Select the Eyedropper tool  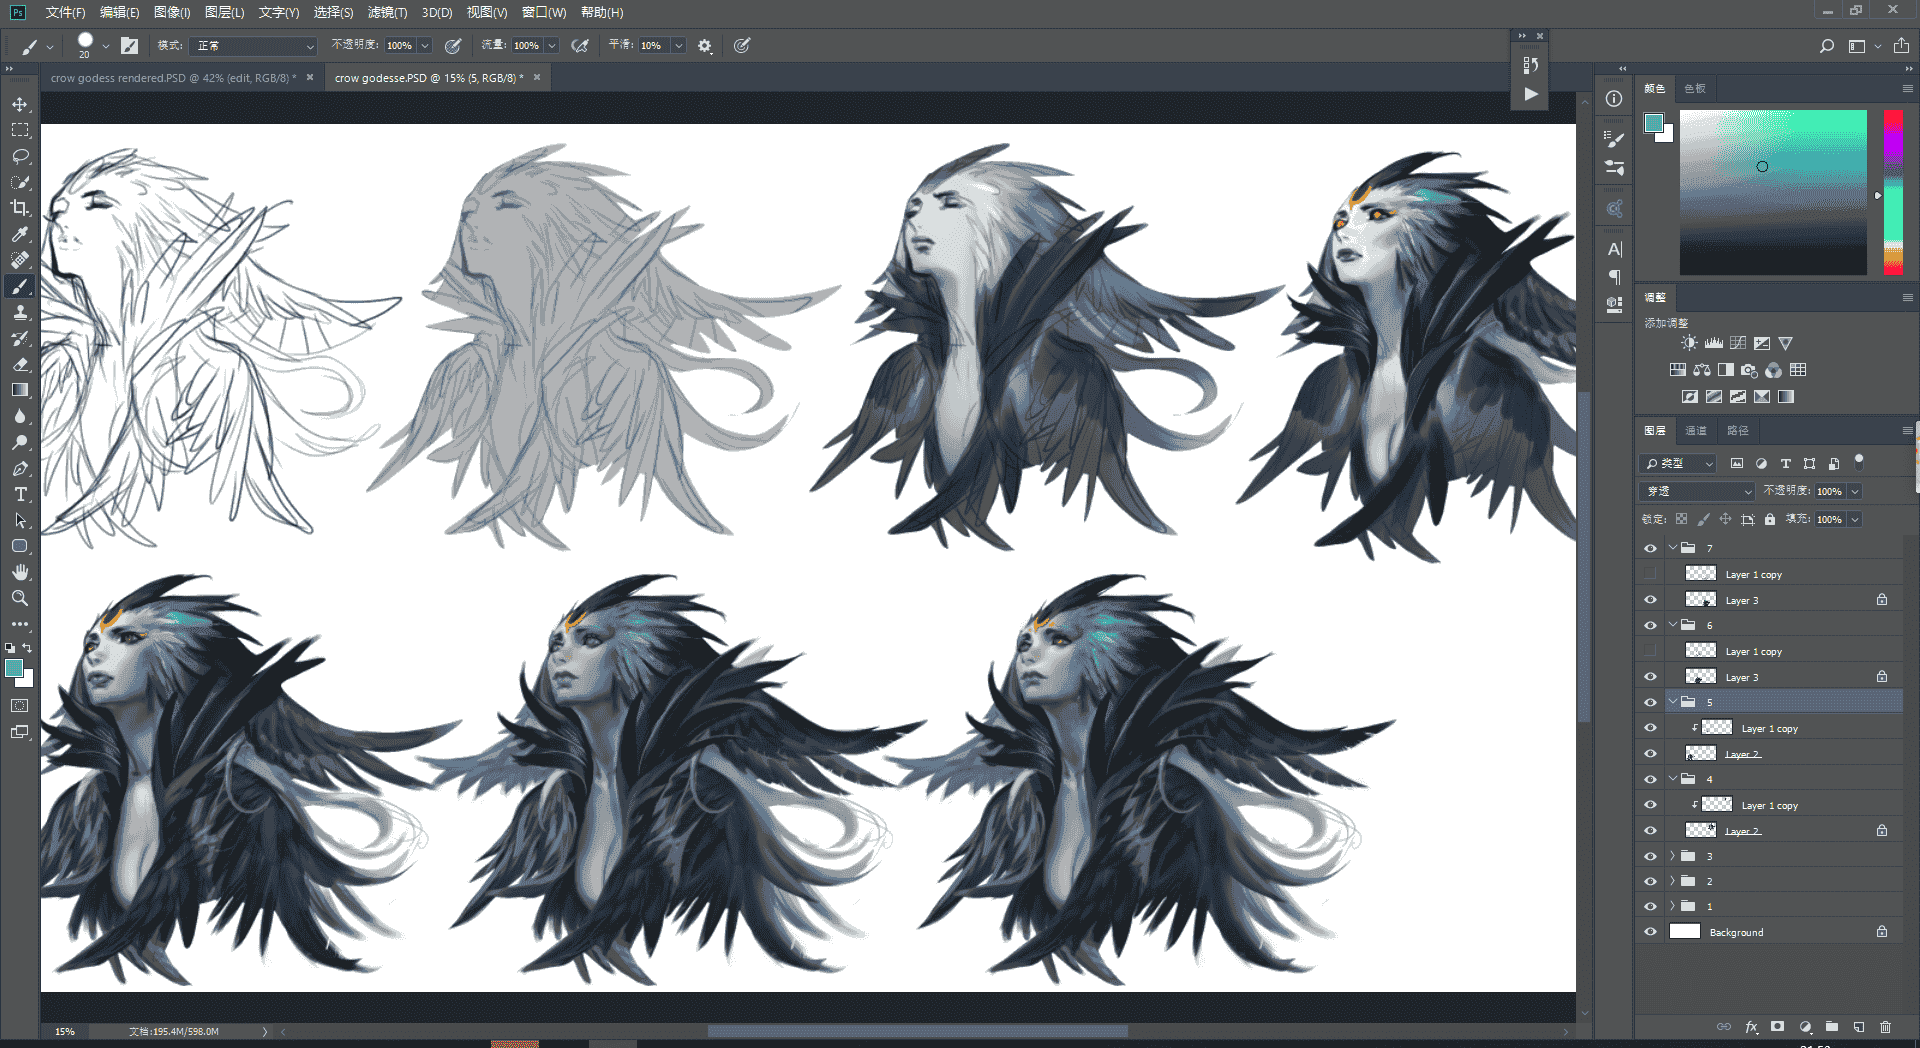pyautogui.click(x=20, y=234)
